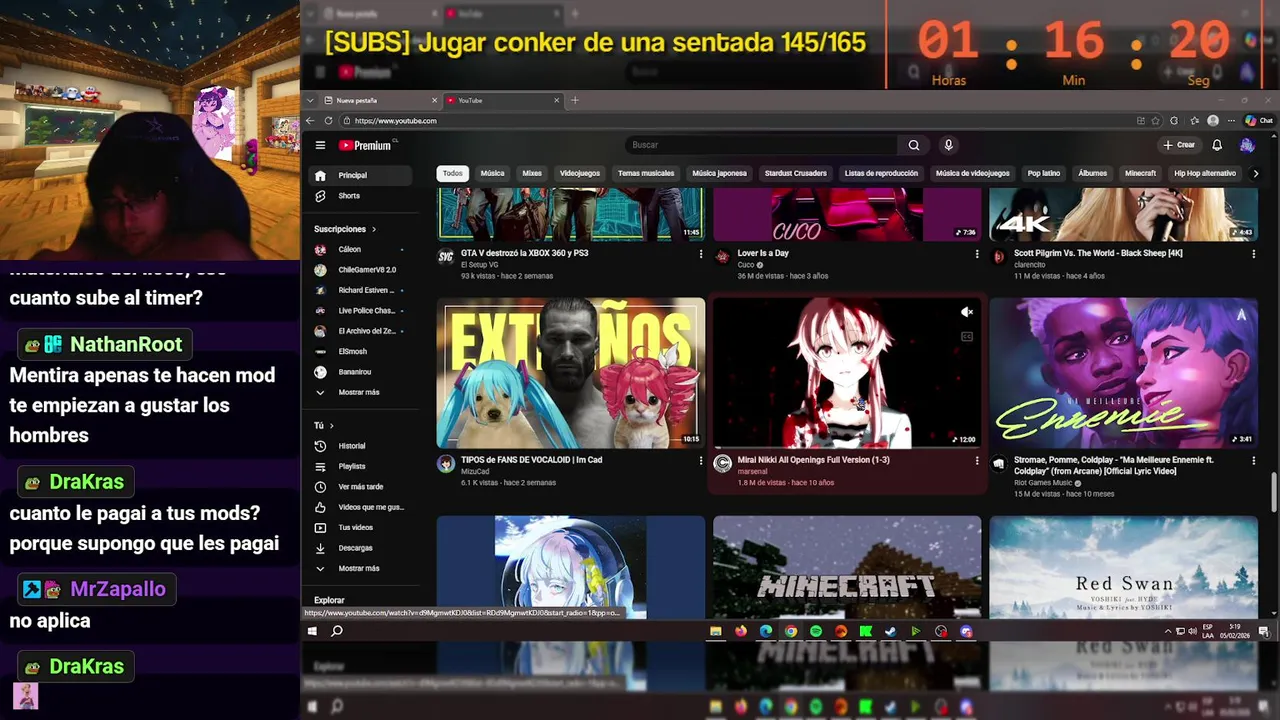Open the Bananirou channel subscription

[360, 372]
